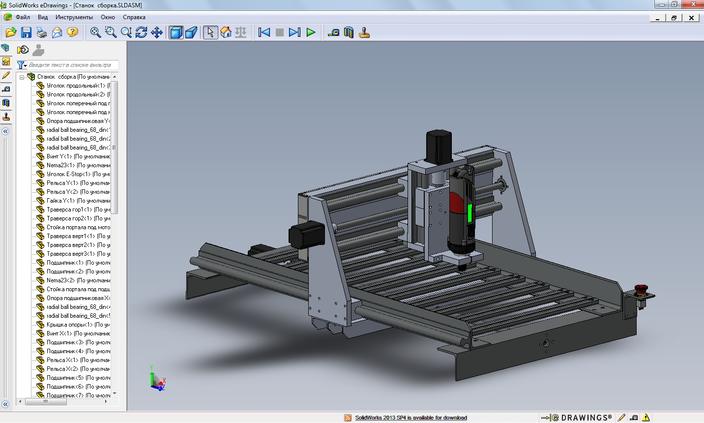Open the Measure sidebar tab

pos(6,89)
